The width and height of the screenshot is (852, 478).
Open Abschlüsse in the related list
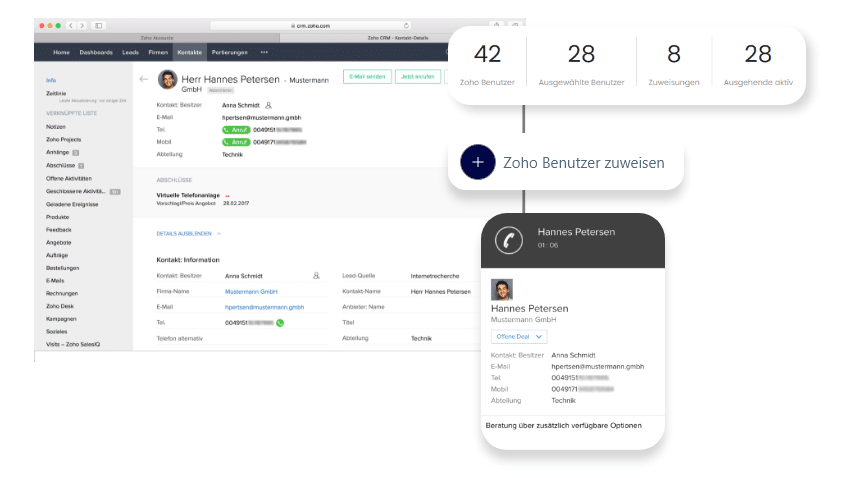(60, 166)
